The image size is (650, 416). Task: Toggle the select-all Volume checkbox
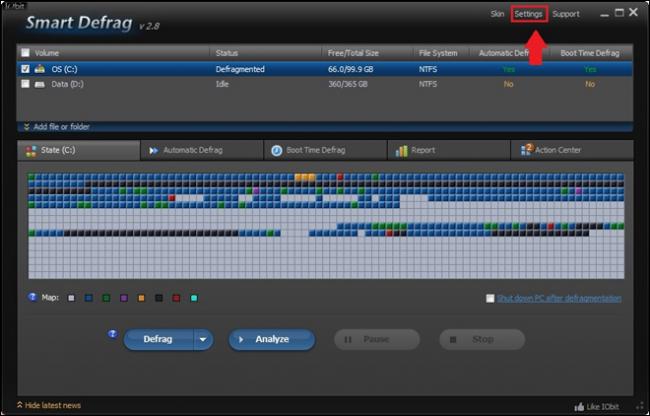(25, 53)
